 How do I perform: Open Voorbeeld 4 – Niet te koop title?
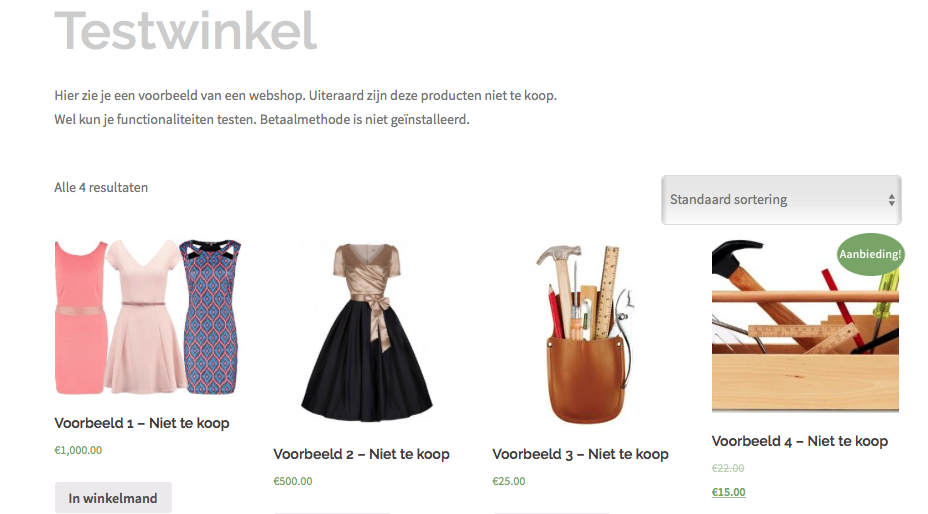tap(800, 441)
